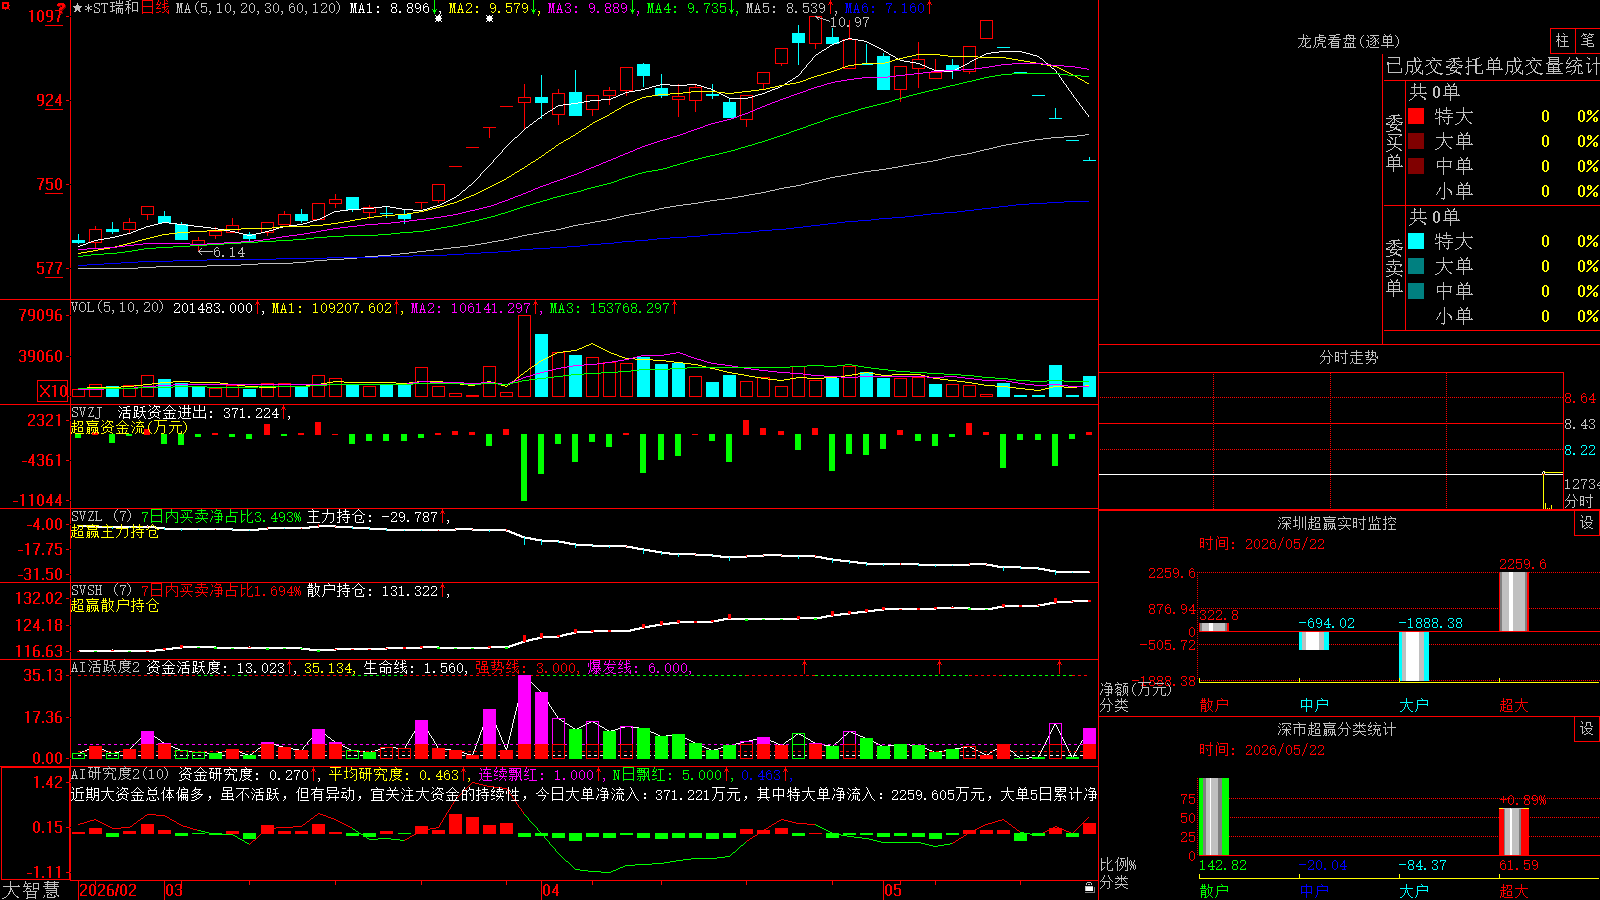Click the 分时走势 panel title
The width and height of the screenshot is (1600, 900).
click(1349, 357)
